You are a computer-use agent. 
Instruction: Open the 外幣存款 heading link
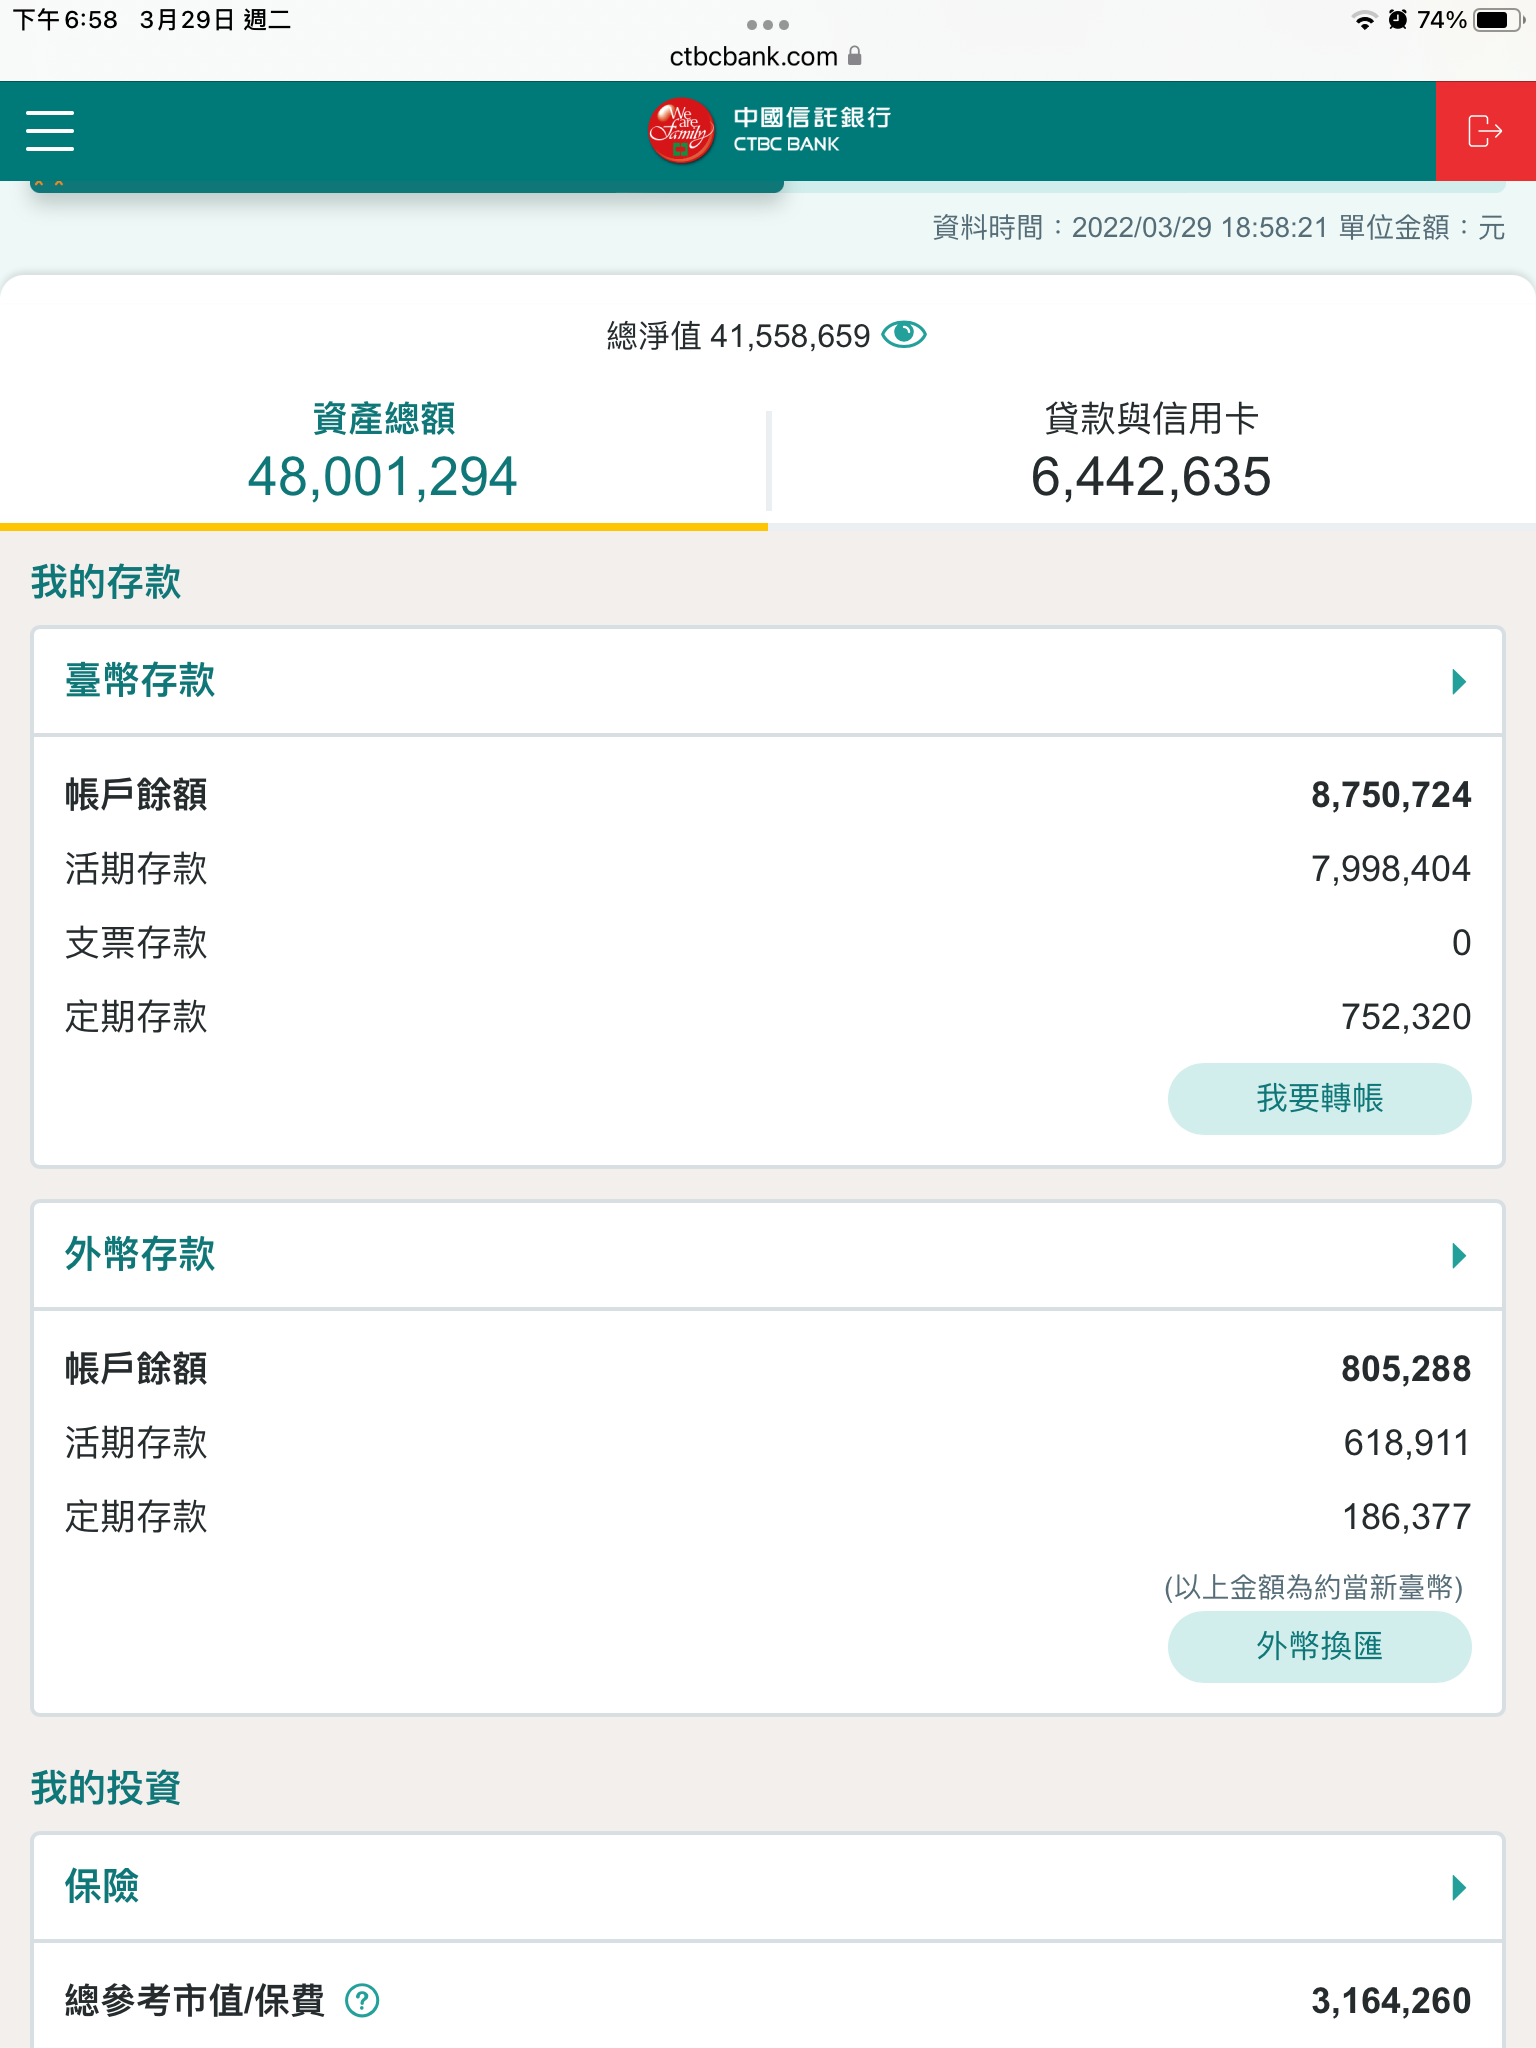click(x=140, y=1255)
